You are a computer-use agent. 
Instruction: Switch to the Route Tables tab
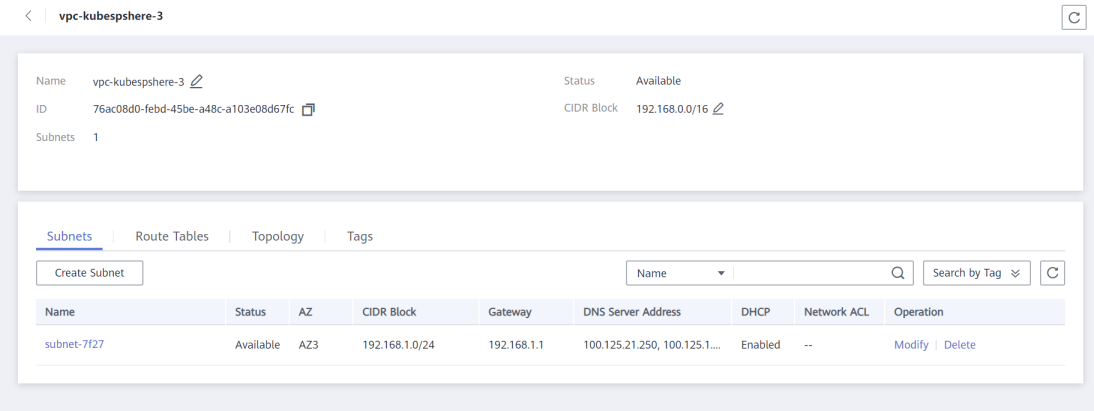(172, 237)
